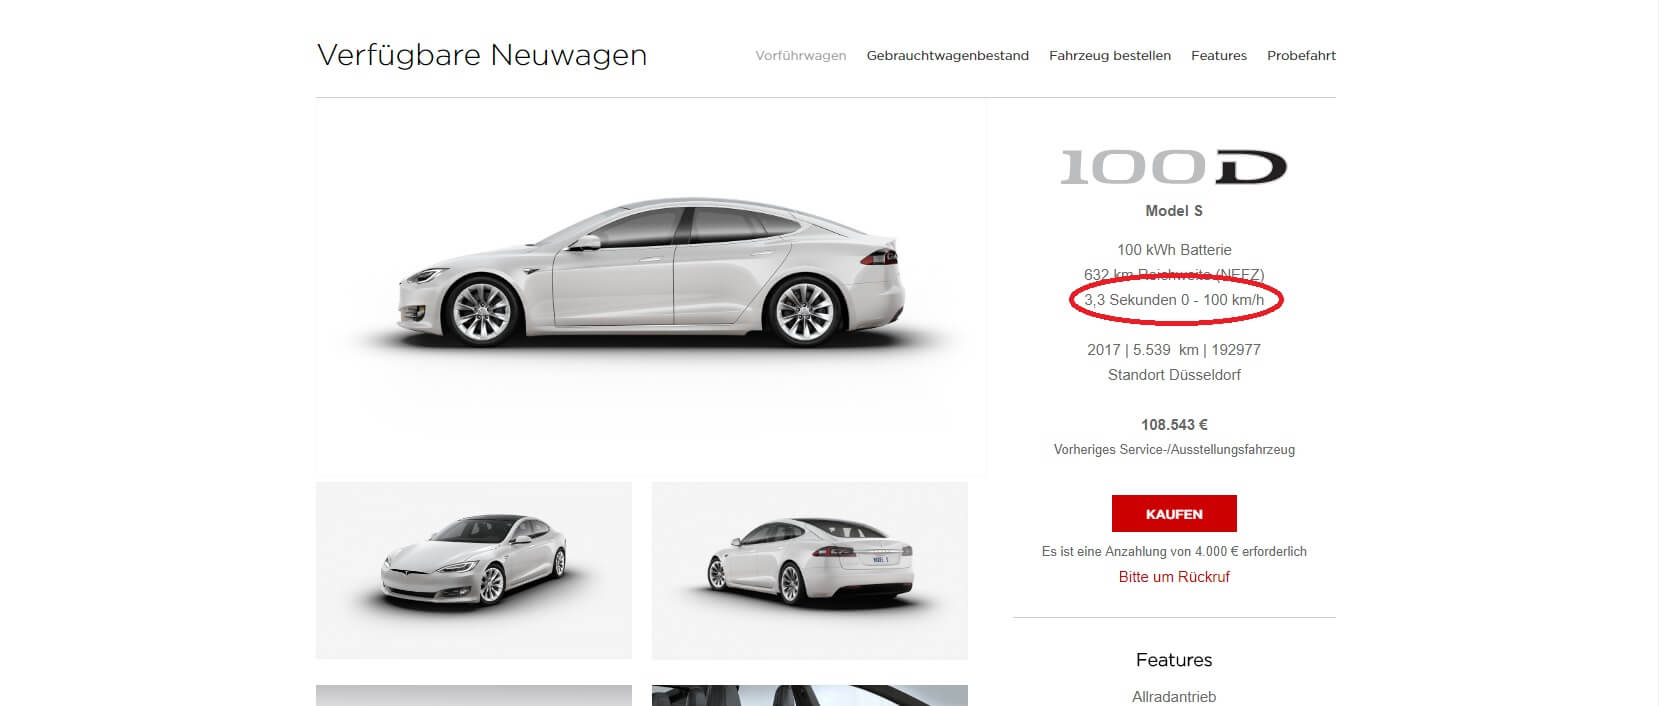Image resolution: width=1659 pixels, height=706 pixels.
Task: Click the Verfügbare Neuwagen page heading
Action: pyautogui.click(x=481, y=55)
